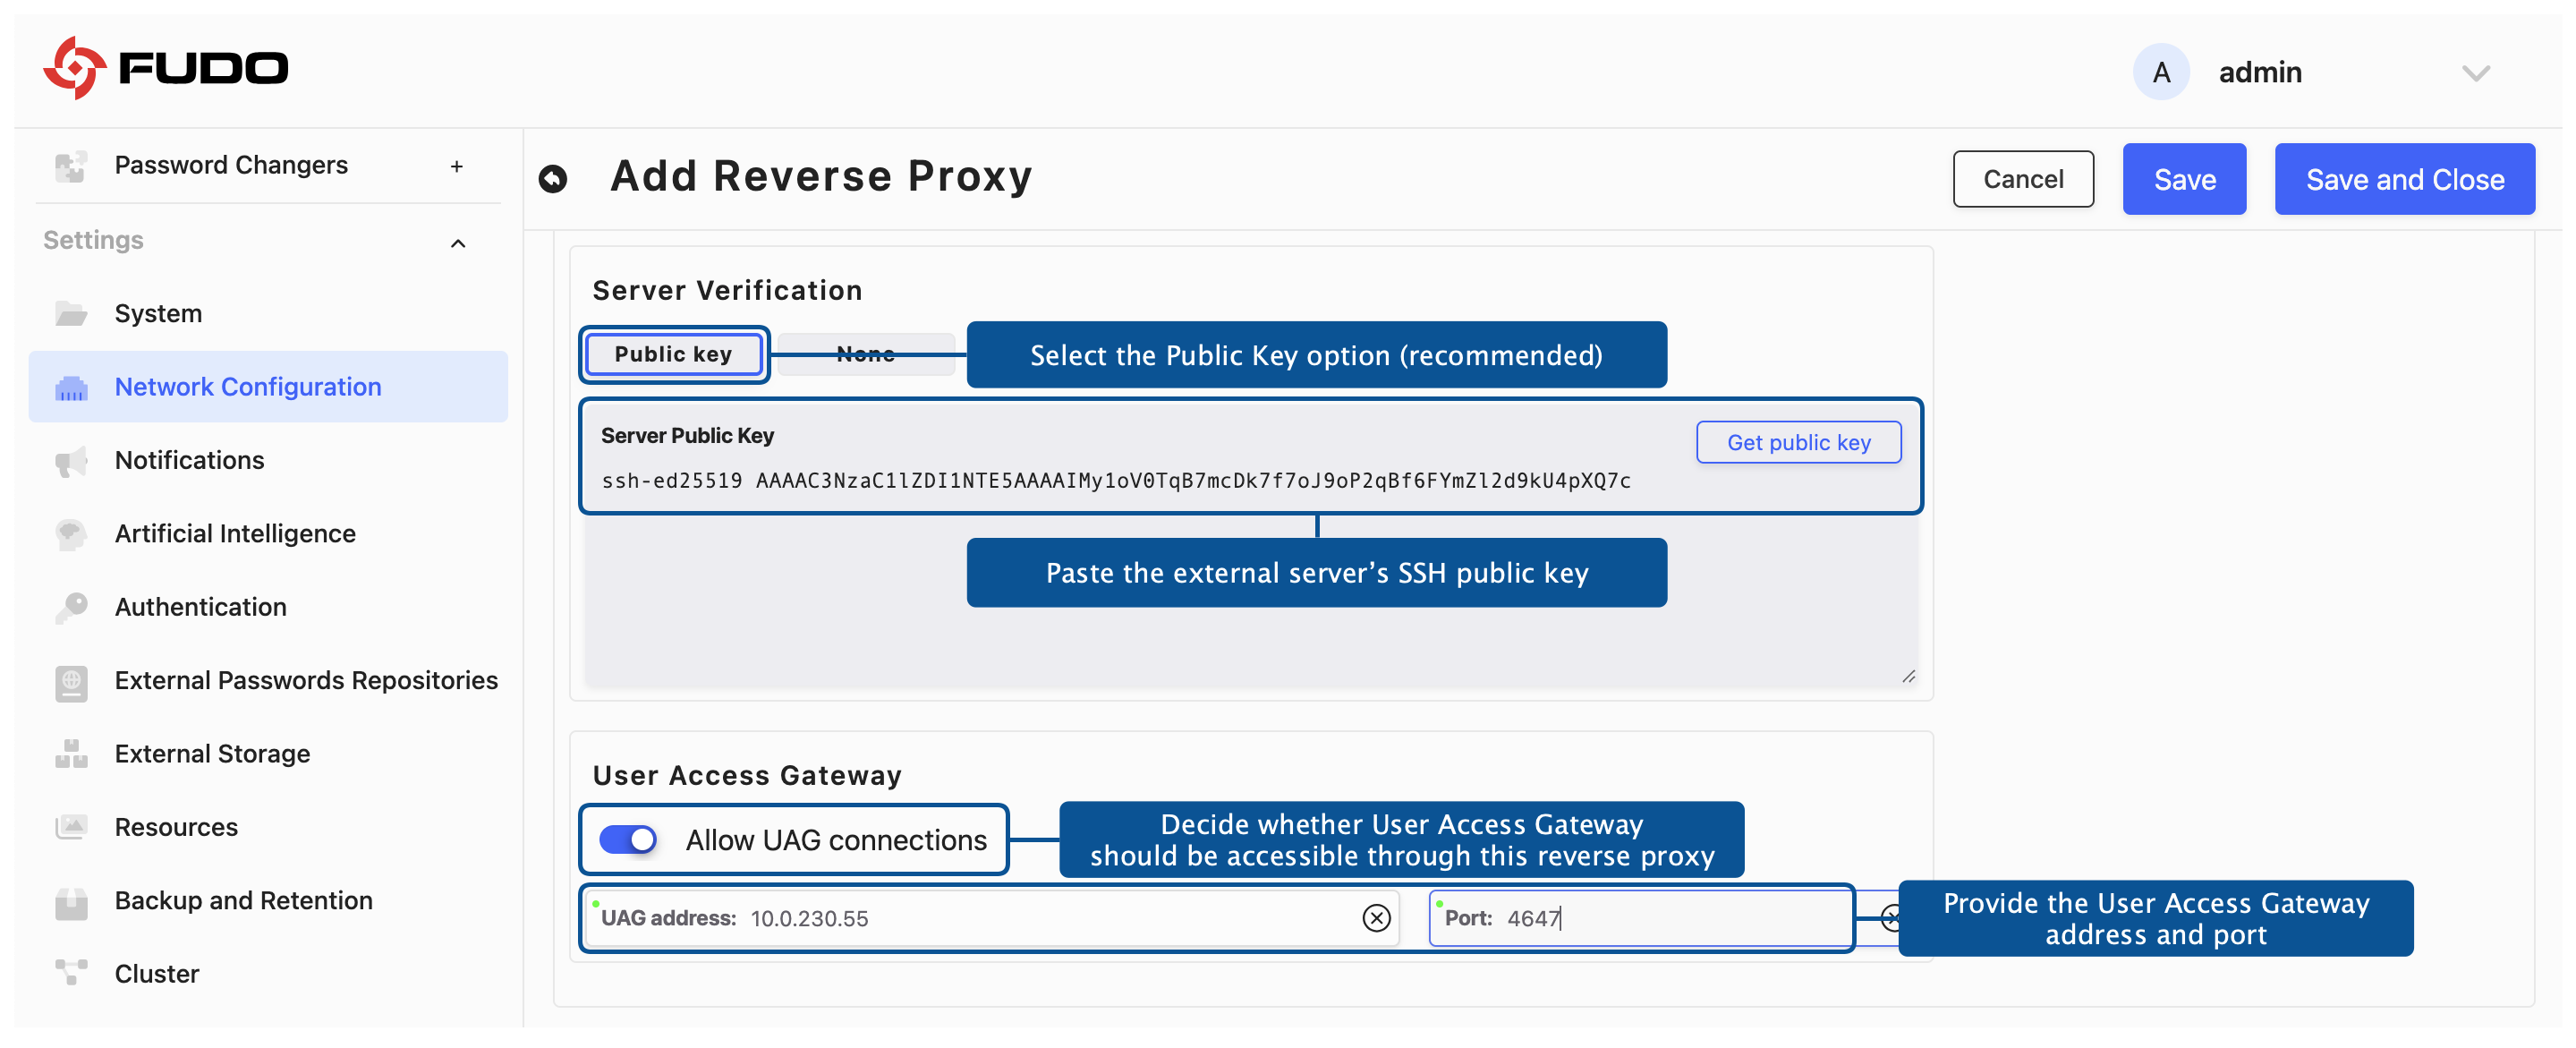The height and width of the screenshot is (1048, 2576).
Task: Click the Fudo logo
Action: (x=166, y=68)
